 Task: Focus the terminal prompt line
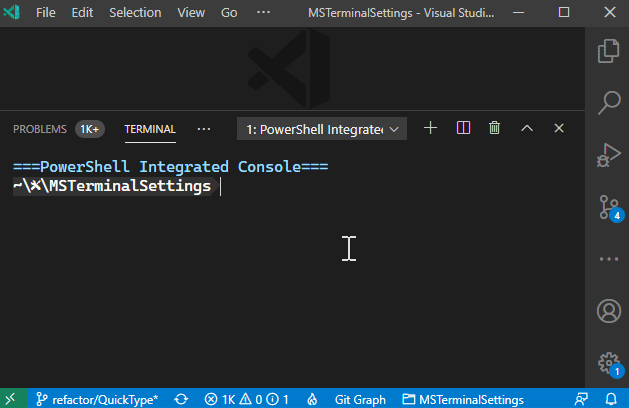(x=116, y=187)
